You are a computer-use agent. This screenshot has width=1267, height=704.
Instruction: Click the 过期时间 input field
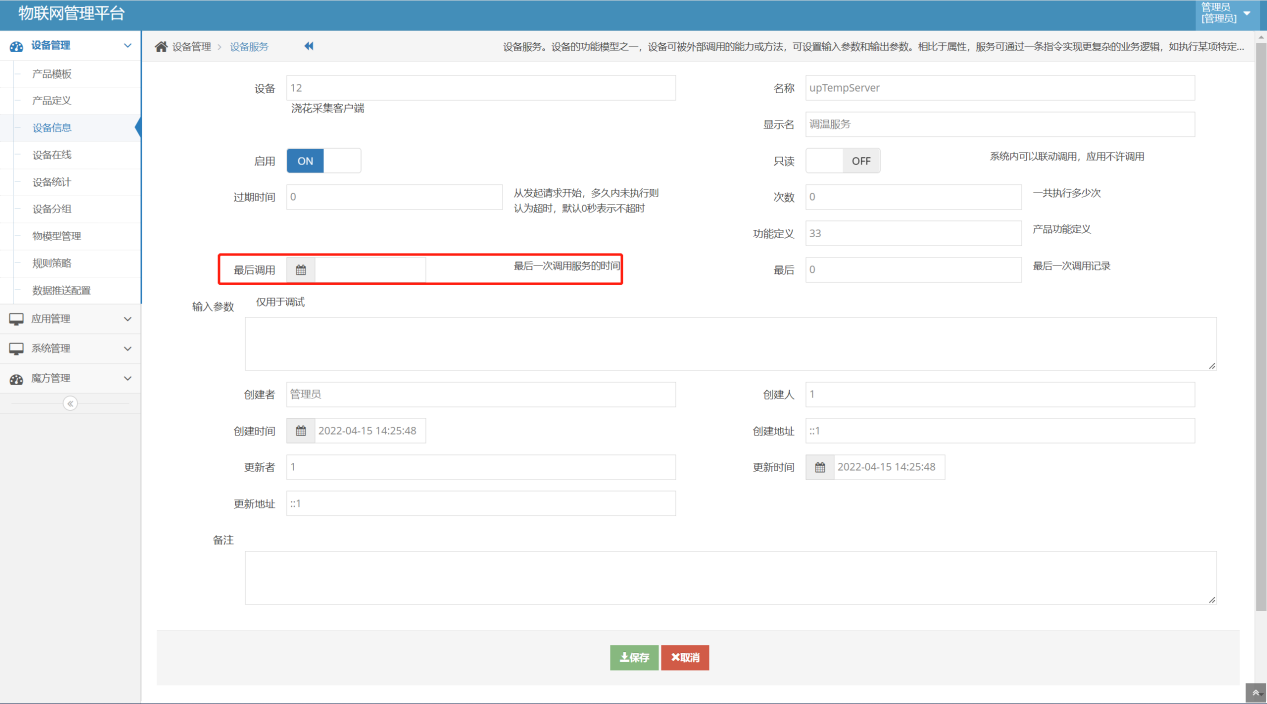point(394,197)
